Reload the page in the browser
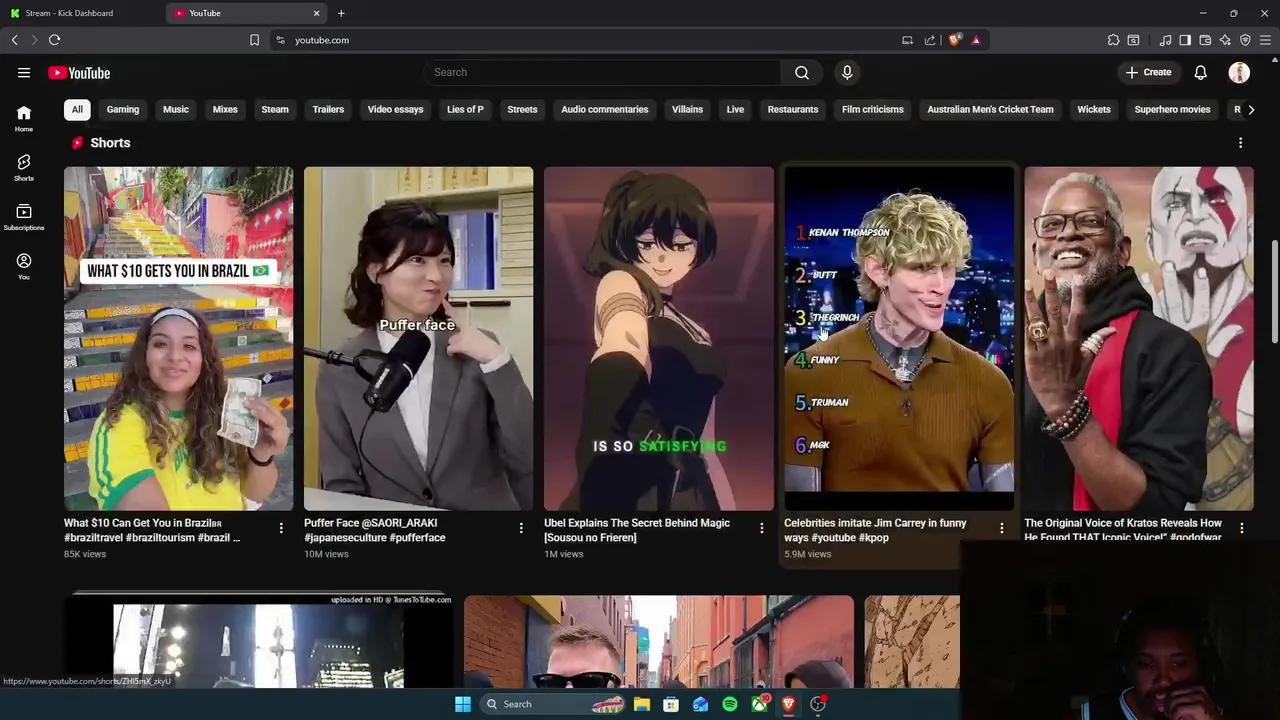Image resolution: width=1280 pixels, height=720 pixels. [54, 40]
